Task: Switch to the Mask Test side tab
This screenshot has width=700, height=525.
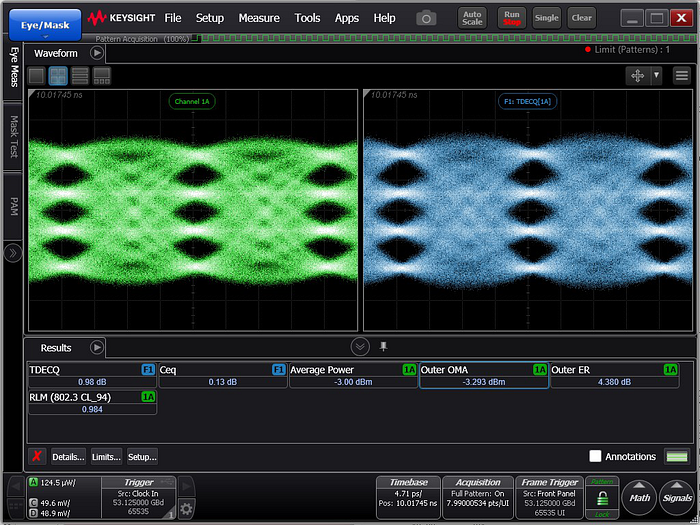Action: (x=14, y=138)
